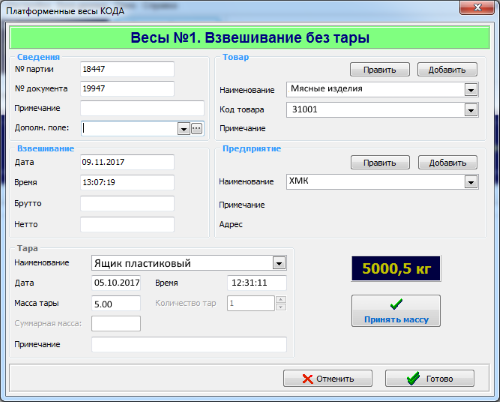Click the Дополн. поле input box
500x402 pixels.
pyautogui.click(x=129, y=128)
